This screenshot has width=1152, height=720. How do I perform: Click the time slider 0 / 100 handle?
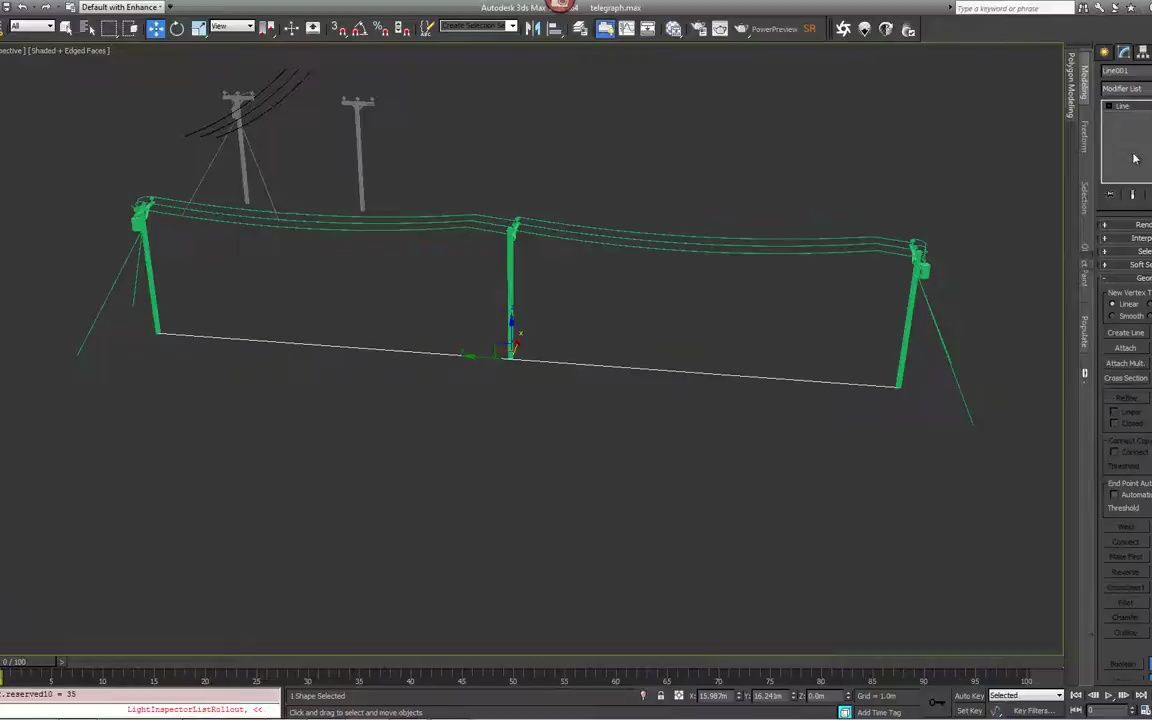27,662
